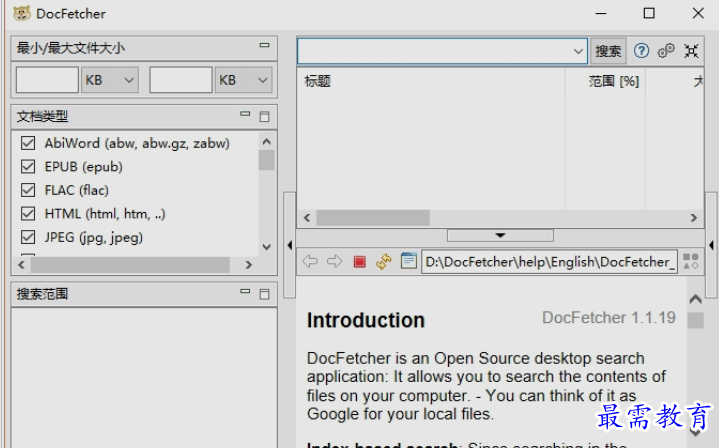Click 搜索范围 panel title
The width and height of the screenshot is (719, 448).
(42, 294)
